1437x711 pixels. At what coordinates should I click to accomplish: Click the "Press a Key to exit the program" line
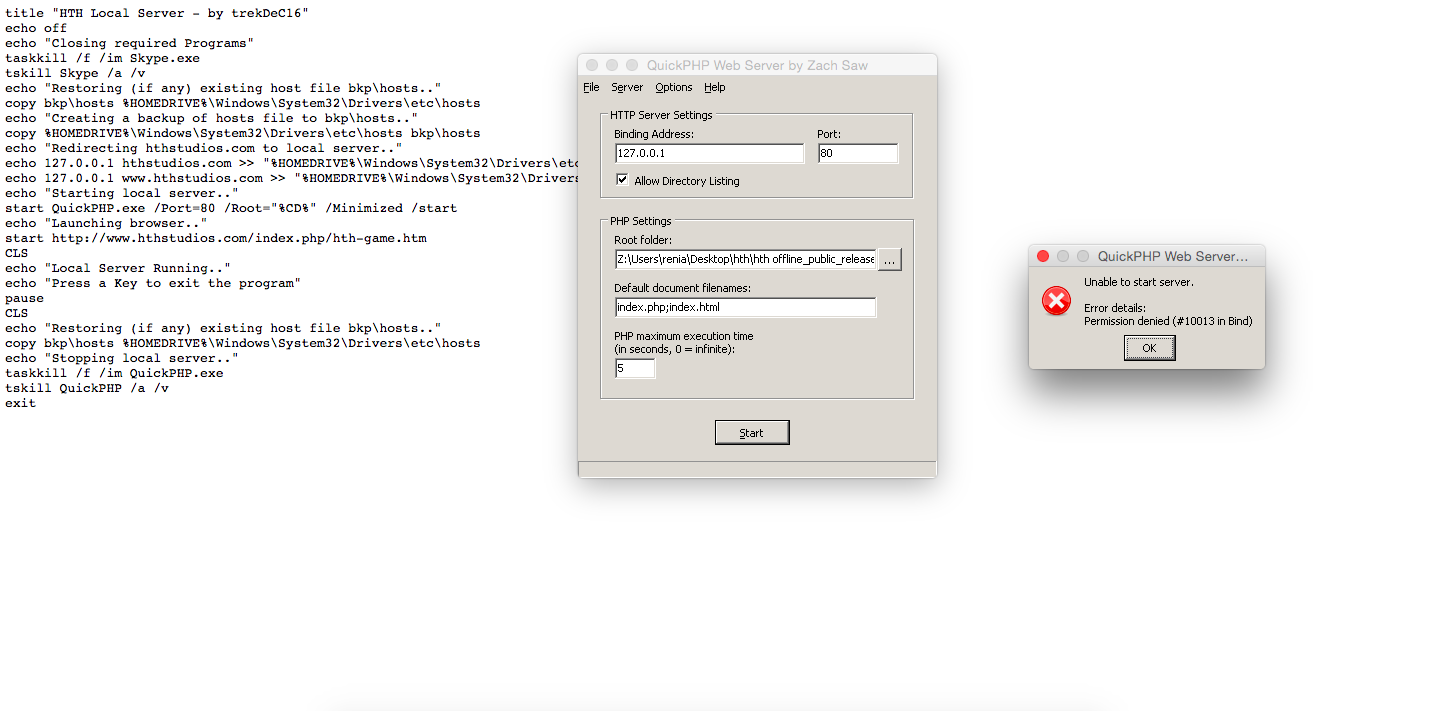153,283
